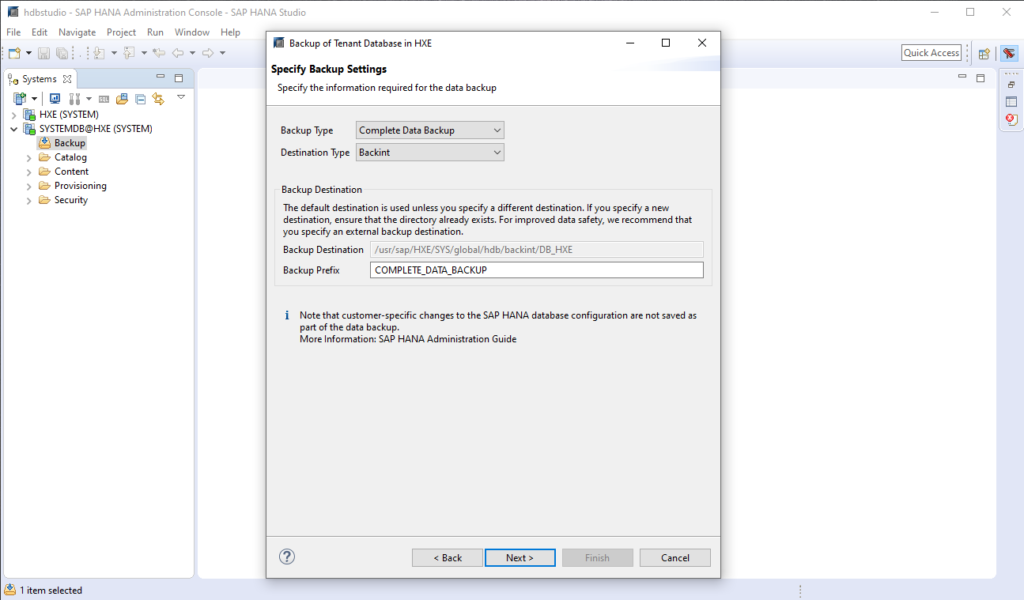Viewport: 1024px width, 600px height.
Task: Minimize the Systems view panel
Action: pos(160,77)
